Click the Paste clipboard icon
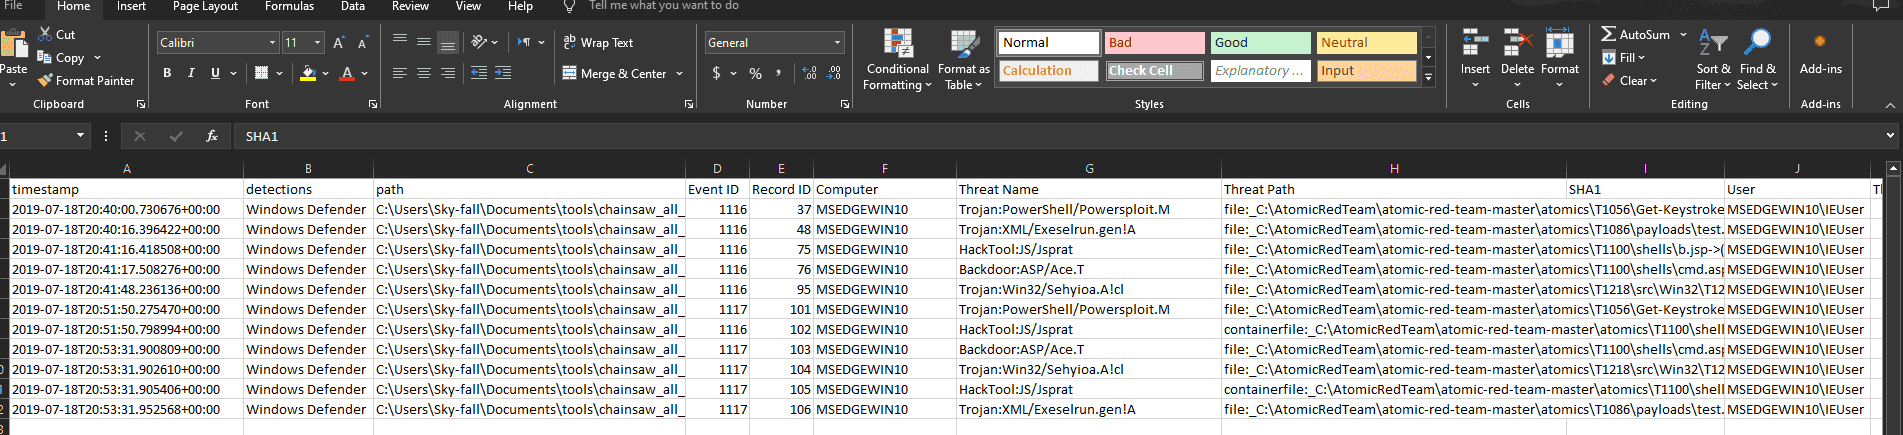This screenshot has width=1903, height=435. [x=14, y=44]
